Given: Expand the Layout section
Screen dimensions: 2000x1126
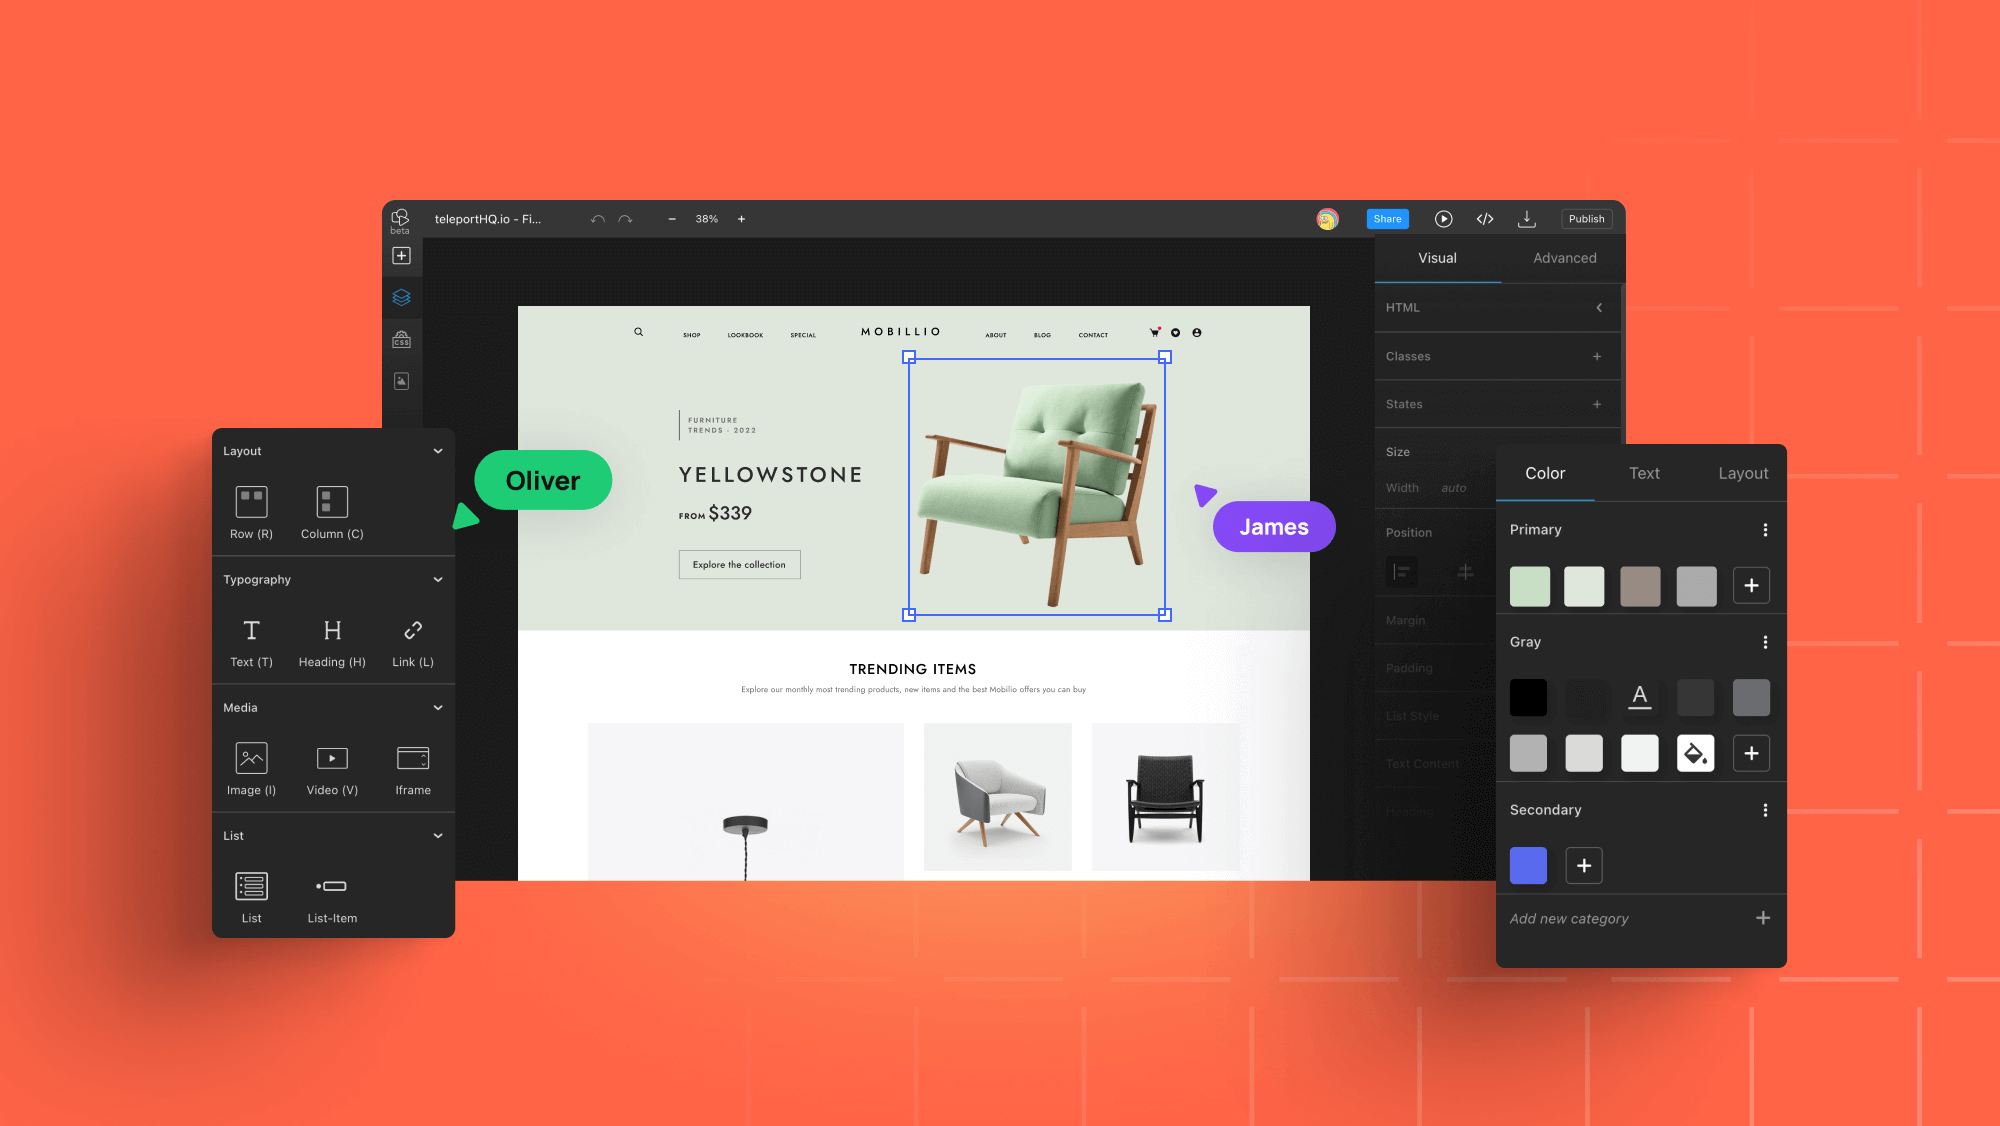Looking at the screenshot, I should point(438,449).
